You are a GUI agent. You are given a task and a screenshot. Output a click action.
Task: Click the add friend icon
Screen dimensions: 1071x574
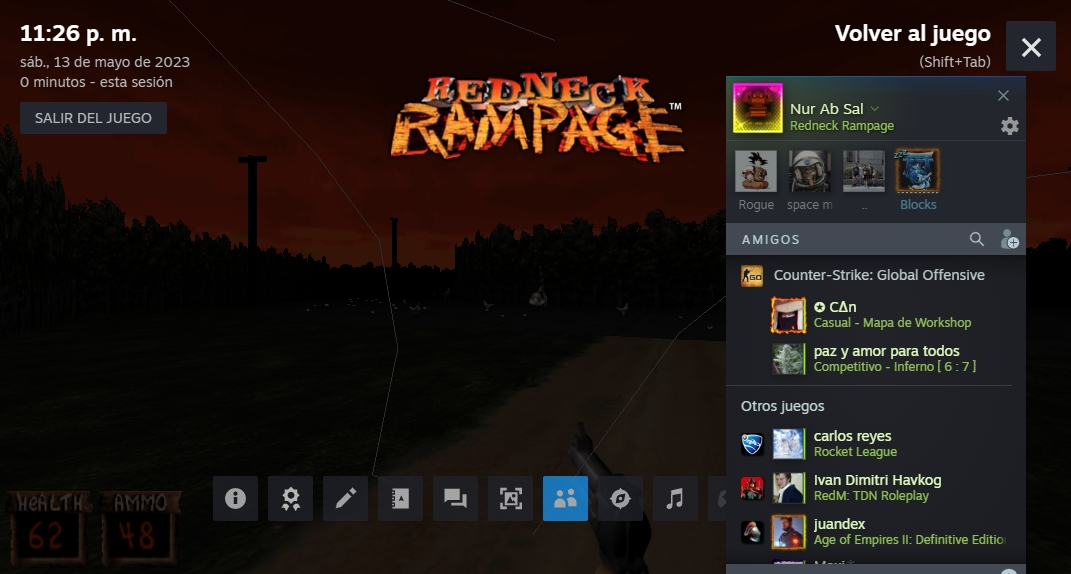[x=1010, y=239]
